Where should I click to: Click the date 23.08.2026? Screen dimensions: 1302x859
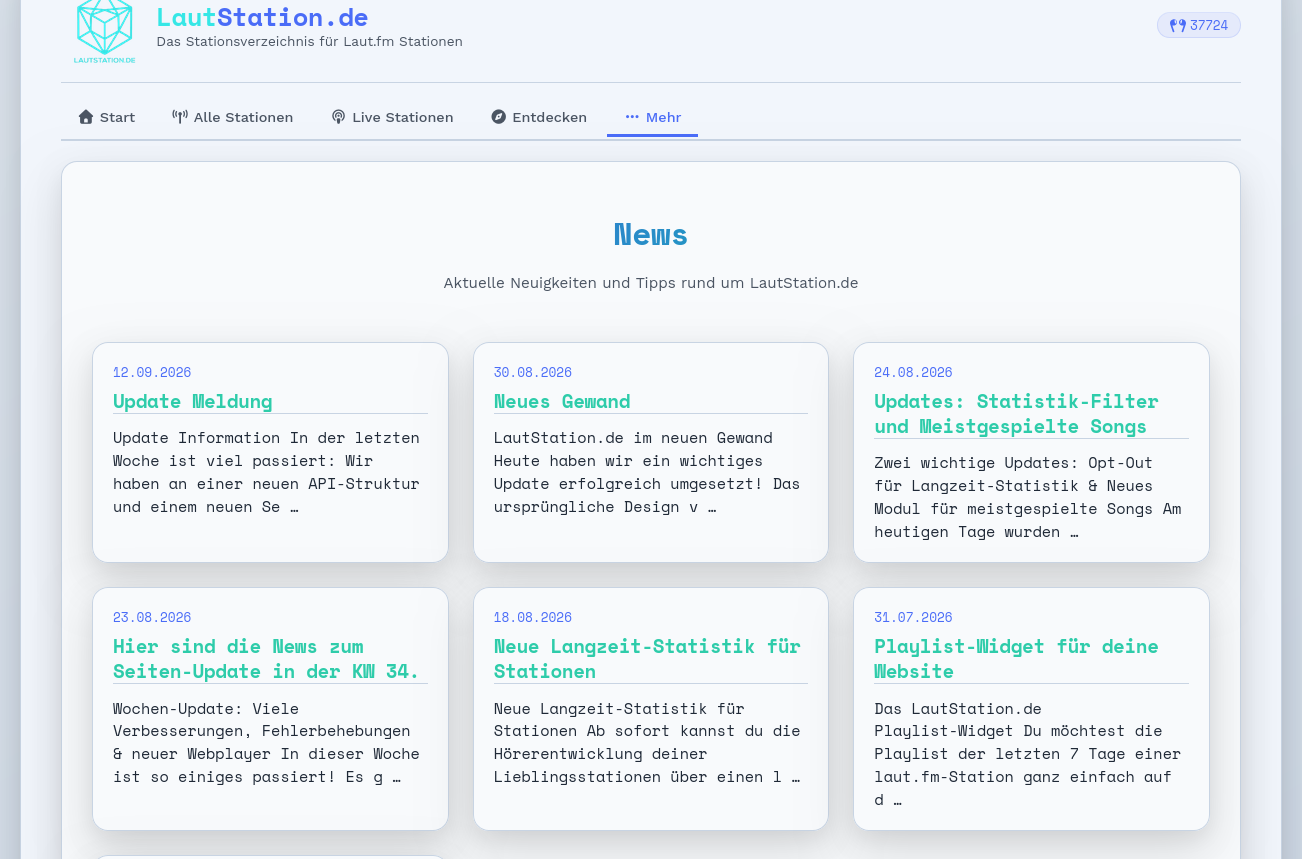(152, 617)
